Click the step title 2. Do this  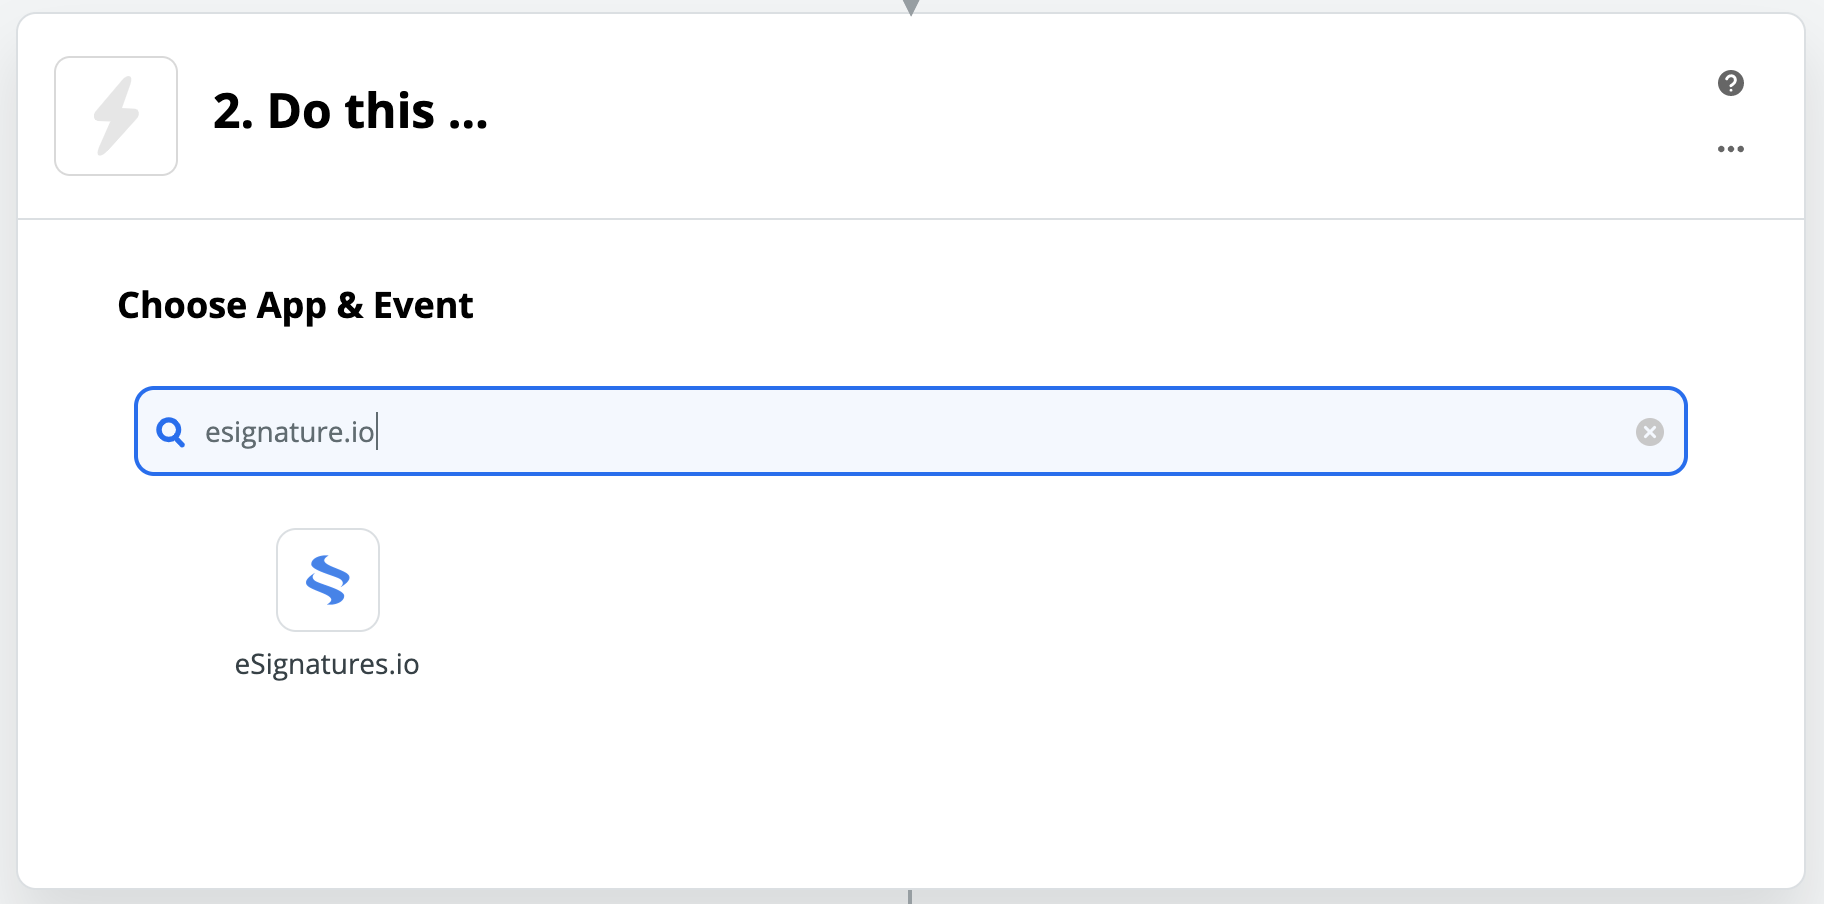(x=350, y=112)
